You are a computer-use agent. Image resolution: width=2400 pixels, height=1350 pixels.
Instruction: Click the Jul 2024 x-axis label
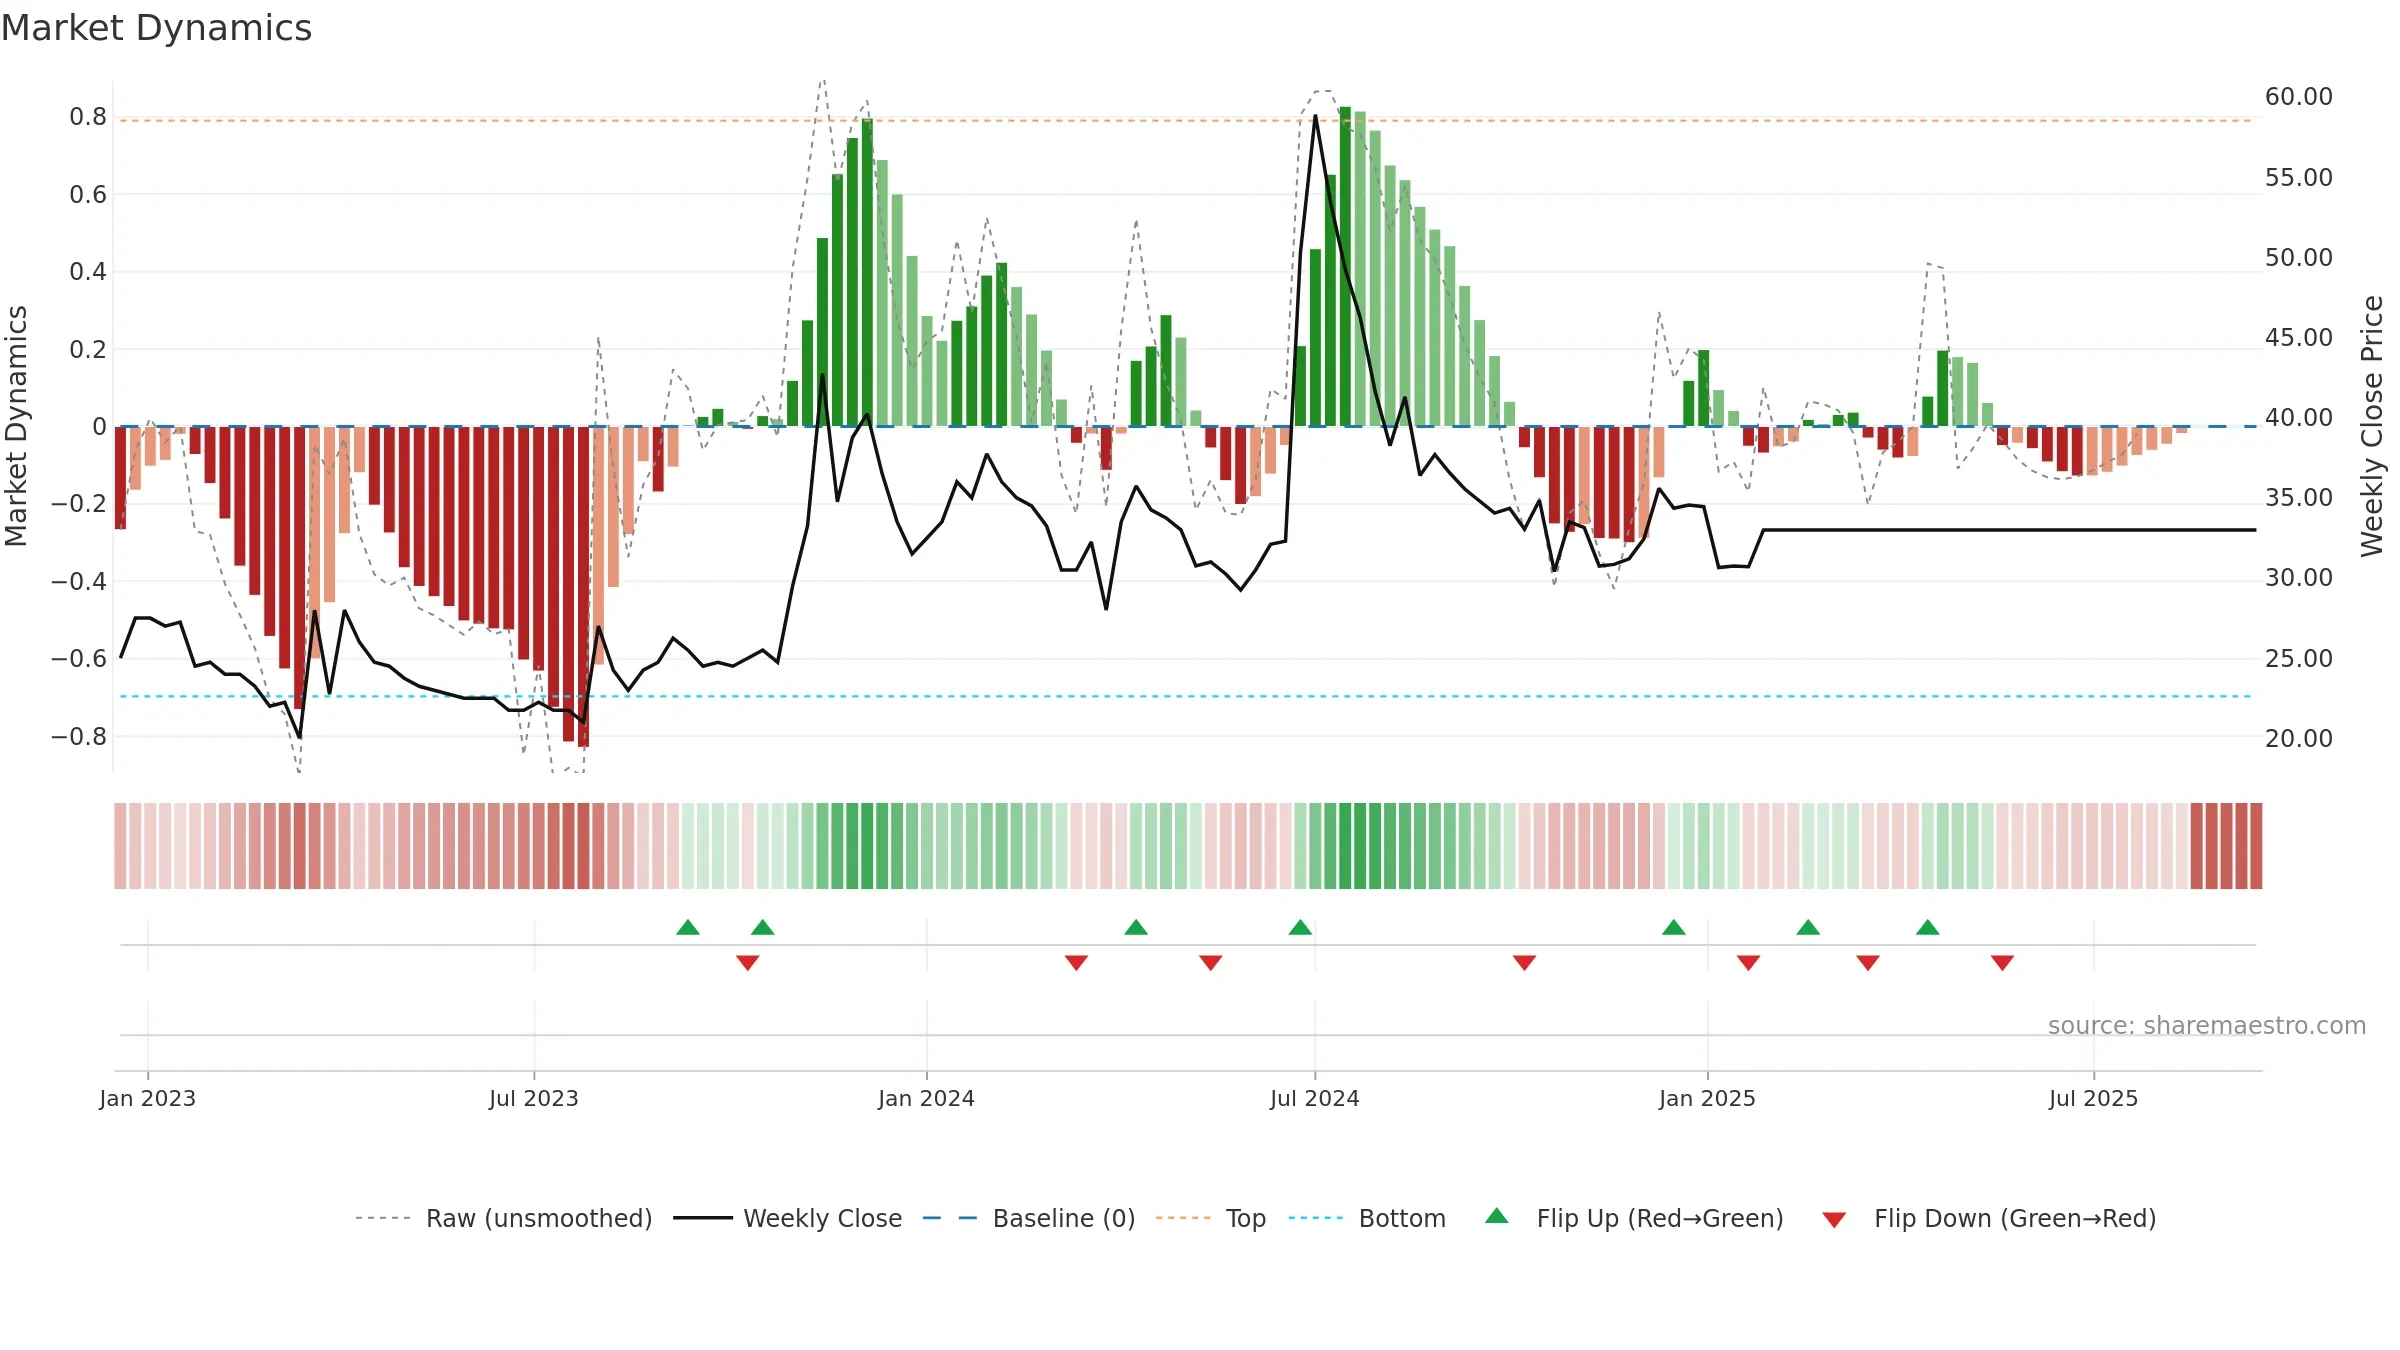click(1315, 1098)
